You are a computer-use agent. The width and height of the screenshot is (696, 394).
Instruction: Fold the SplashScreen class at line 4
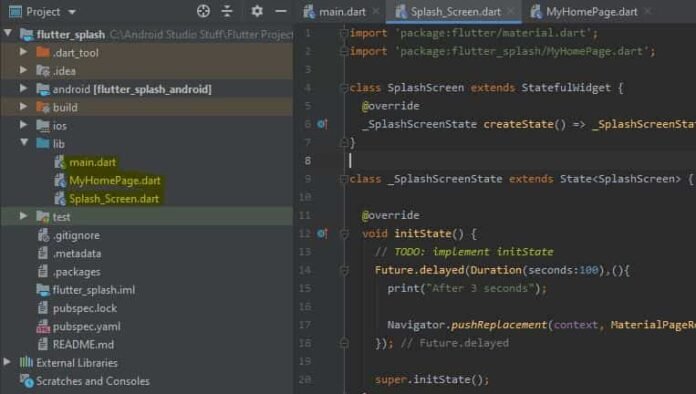click(x=344, y=88)
